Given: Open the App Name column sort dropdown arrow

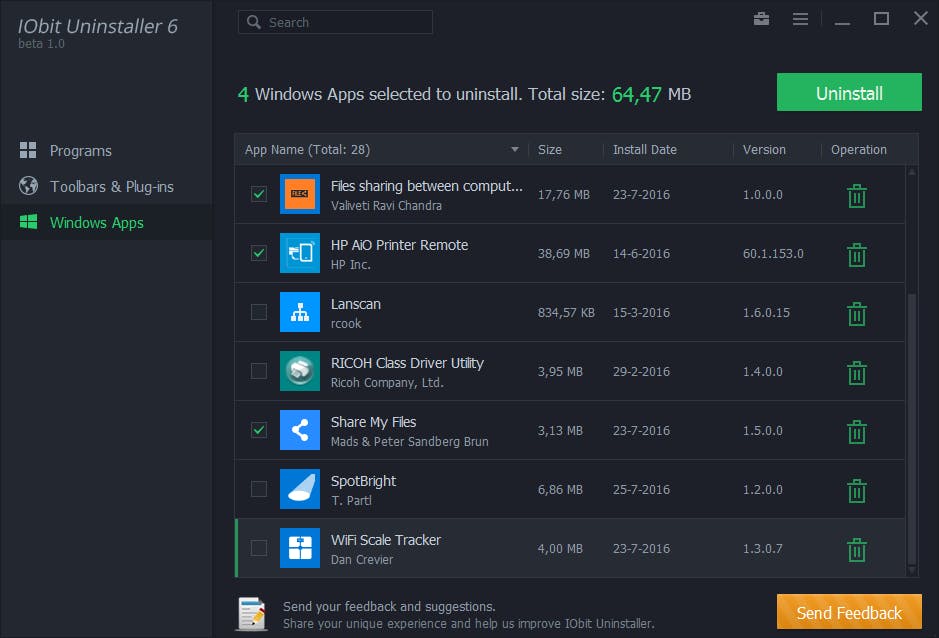Looking at the screenshot, I should pos(514,149).
